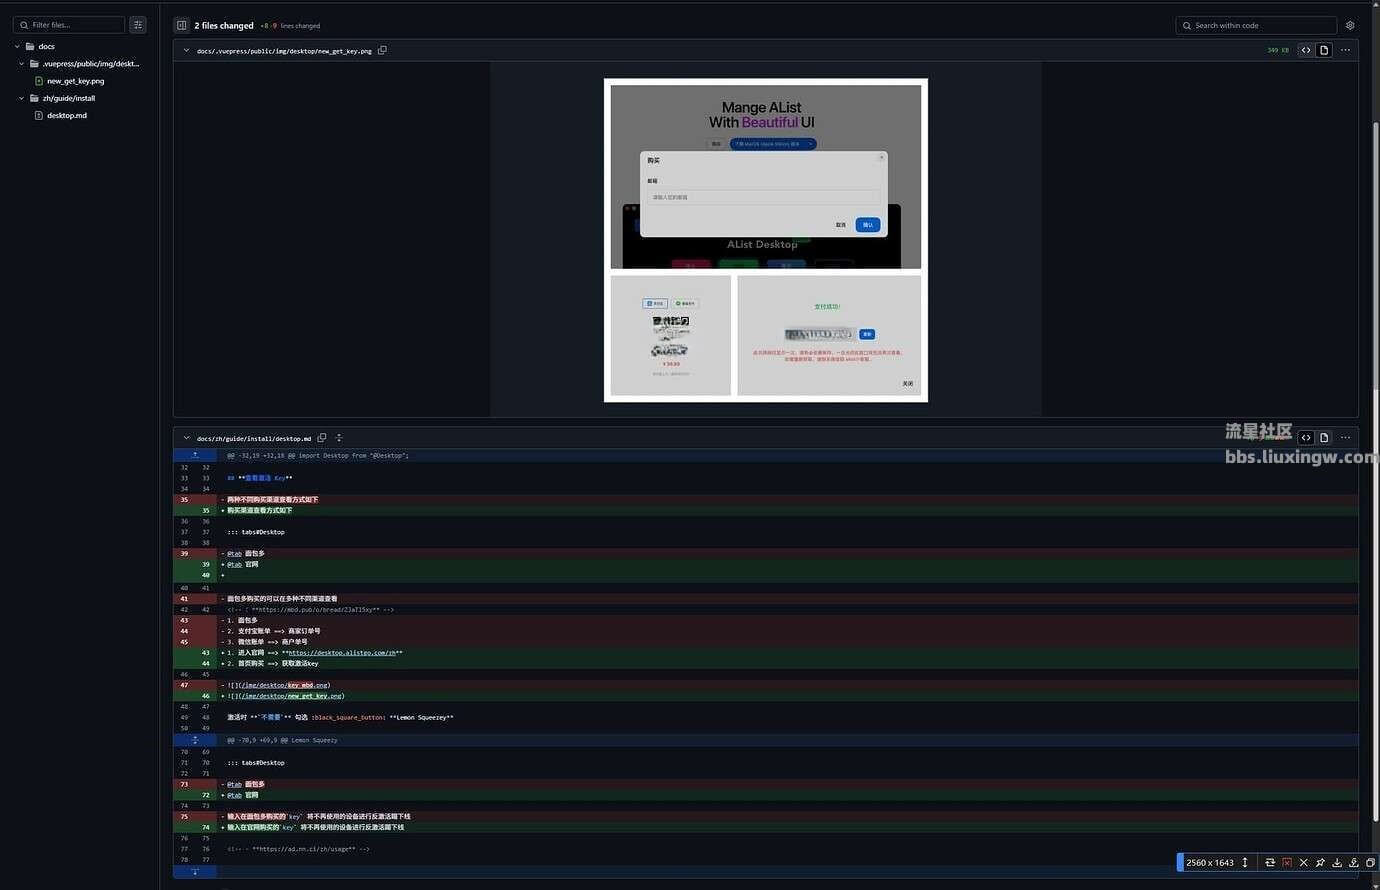This screenshot has width=1380, height=890.
Task: Expand hidden lines above line 32
Action: click(x=195, y=455)
